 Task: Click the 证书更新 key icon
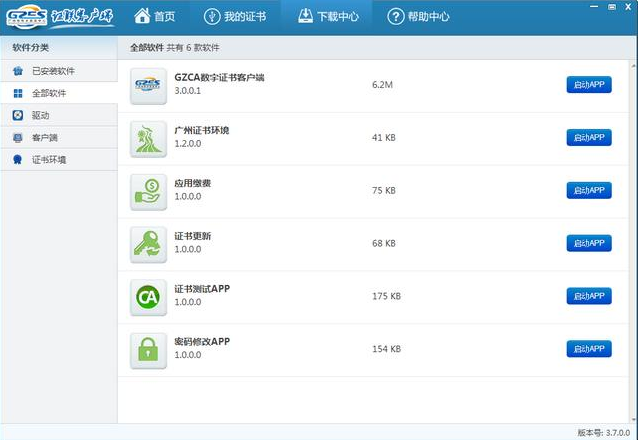tap(148, 245)
